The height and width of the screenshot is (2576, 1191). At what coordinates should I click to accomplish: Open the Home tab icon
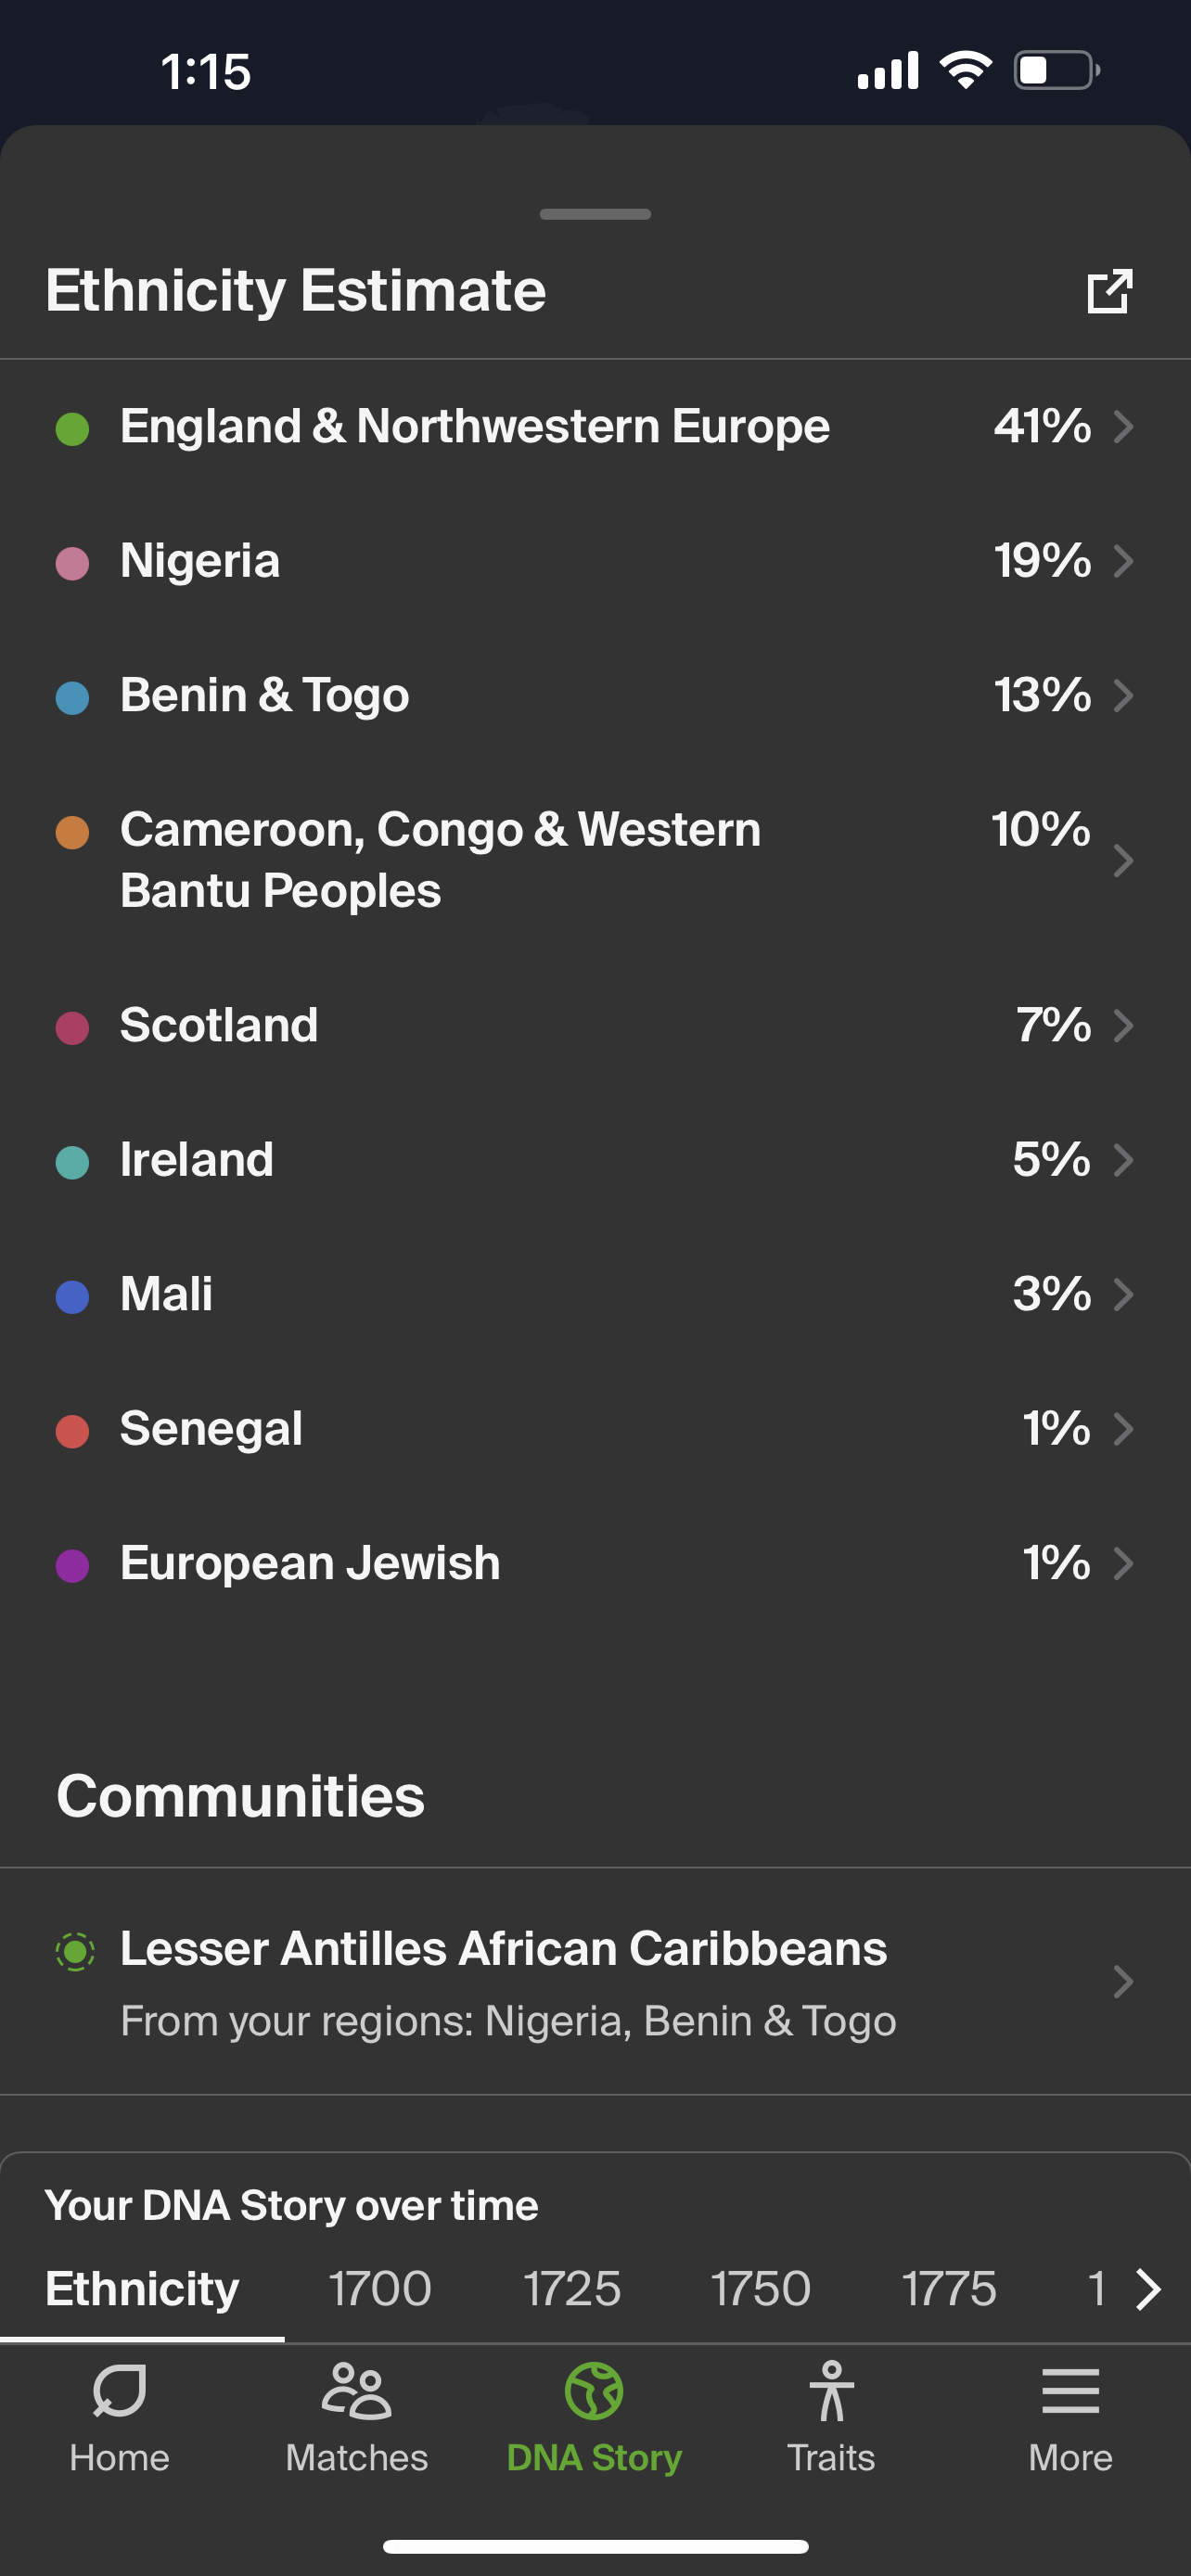[119, 2392]
